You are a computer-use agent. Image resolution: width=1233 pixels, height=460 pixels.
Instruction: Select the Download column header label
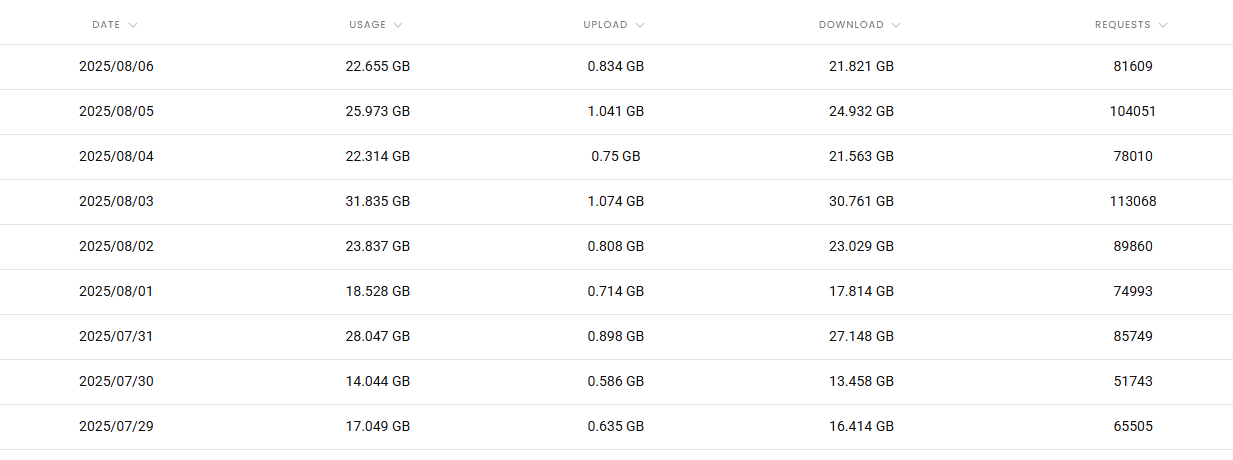pos(851,25)
